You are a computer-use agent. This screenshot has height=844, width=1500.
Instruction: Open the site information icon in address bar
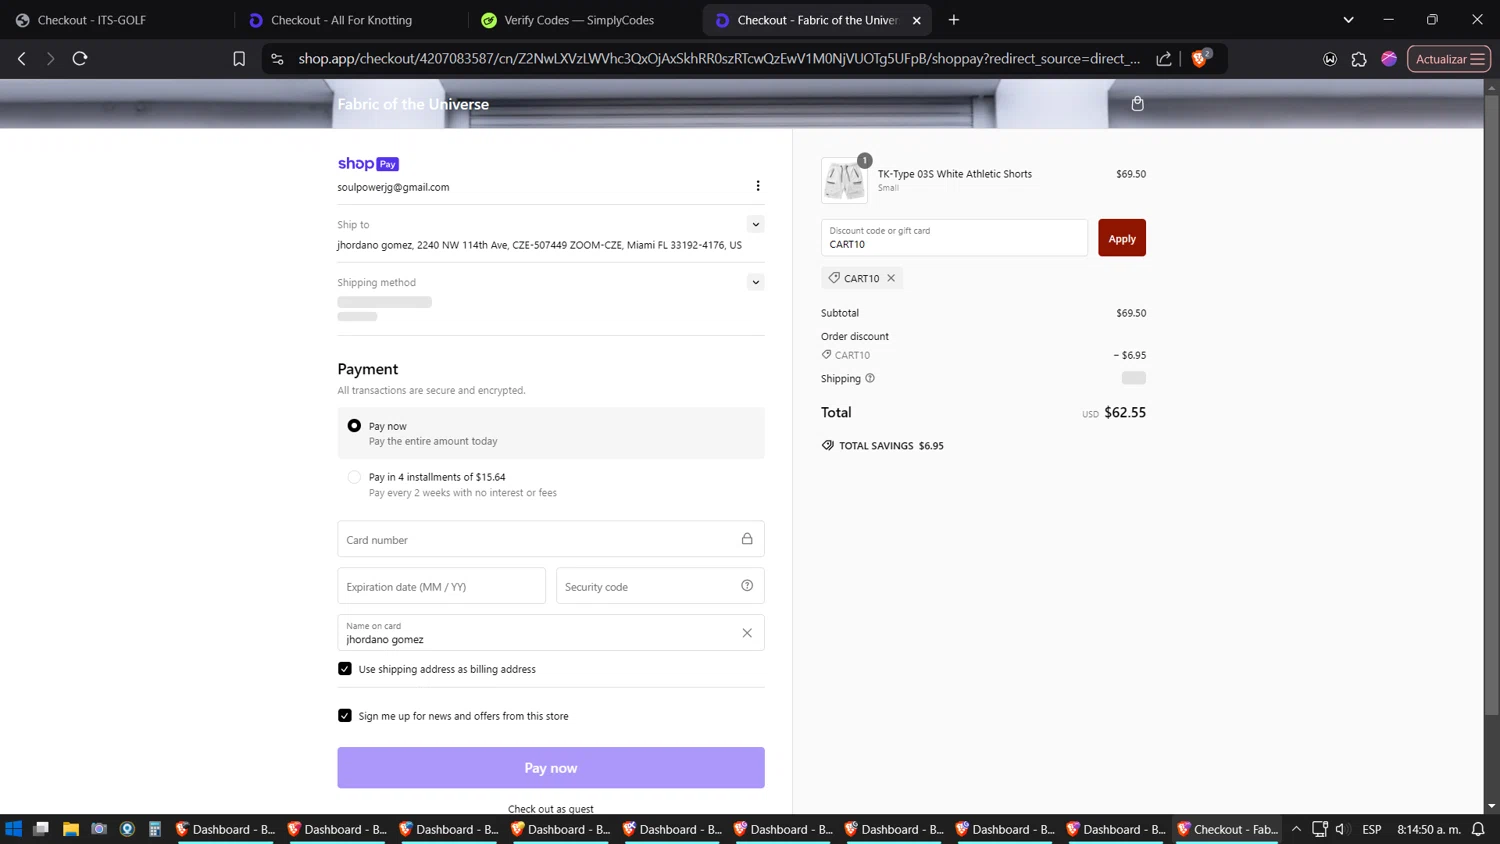(x=278, y=59)
